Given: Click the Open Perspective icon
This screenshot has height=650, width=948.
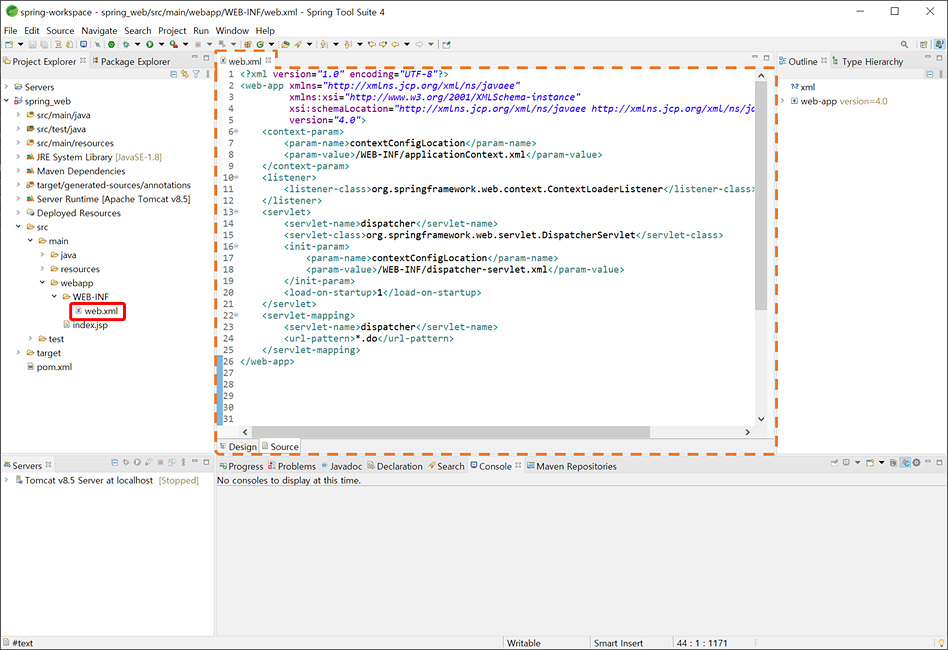Looking at the screenshot, I should point(923,44).
